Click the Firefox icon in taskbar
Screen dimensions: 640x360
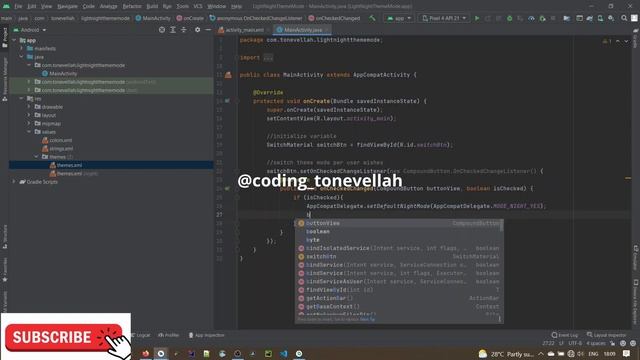[145, 353]
